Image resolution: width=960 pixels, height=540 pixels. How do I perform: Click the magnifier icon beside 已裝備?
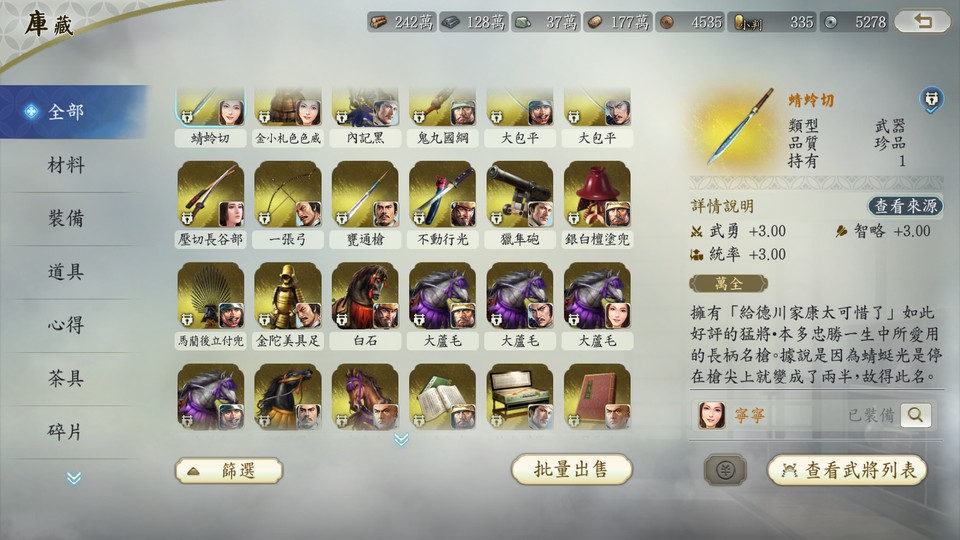[915, 415]
